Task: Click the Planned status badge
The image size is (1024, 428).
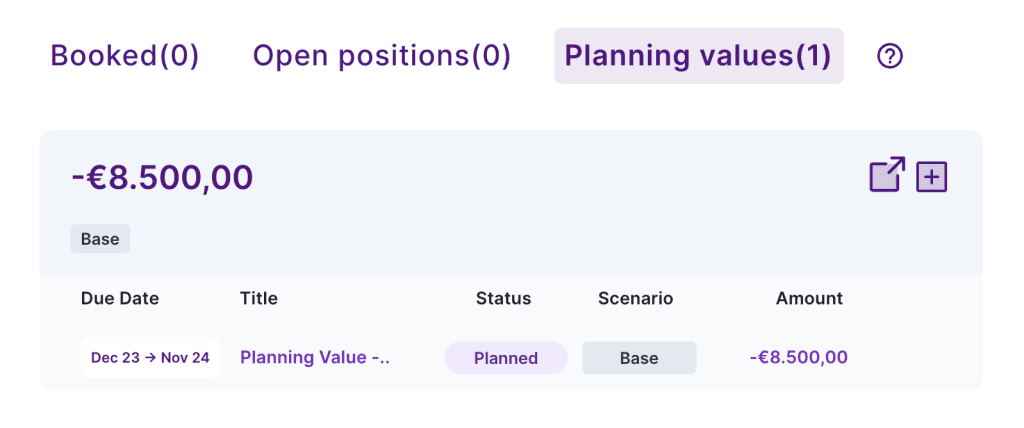Action: pyautogui.click(x=506, y=358)
